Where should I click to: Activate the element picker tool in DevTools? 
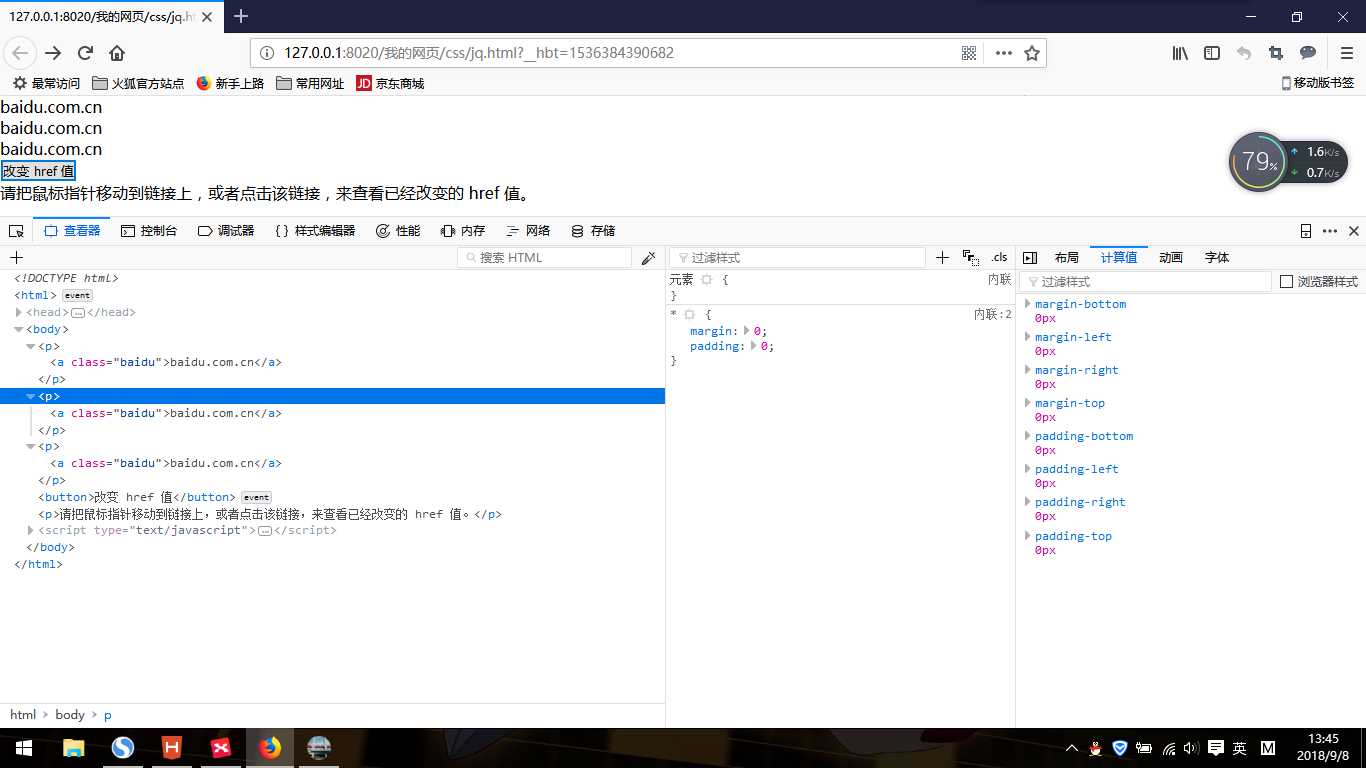[16, 231]
